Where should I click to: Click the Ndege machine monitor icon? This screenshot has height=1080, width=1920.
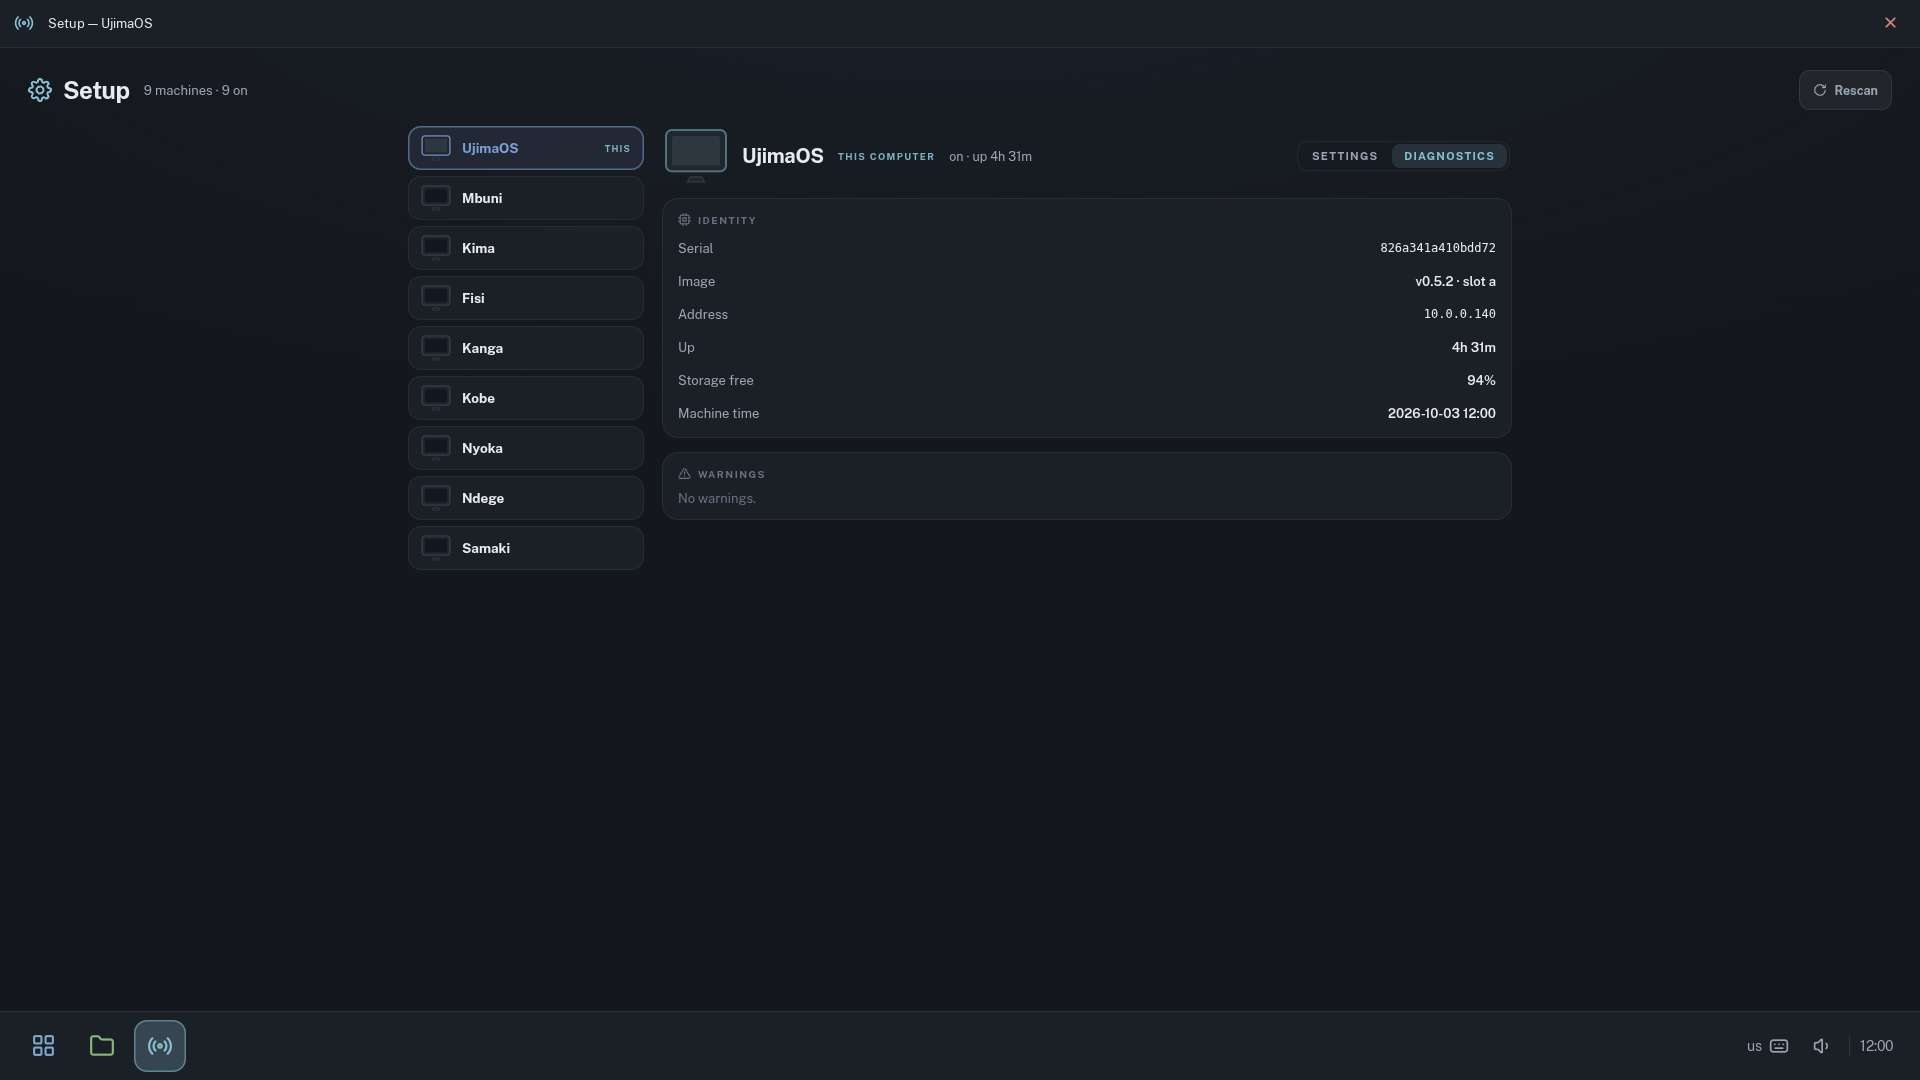tap(436, 498)
